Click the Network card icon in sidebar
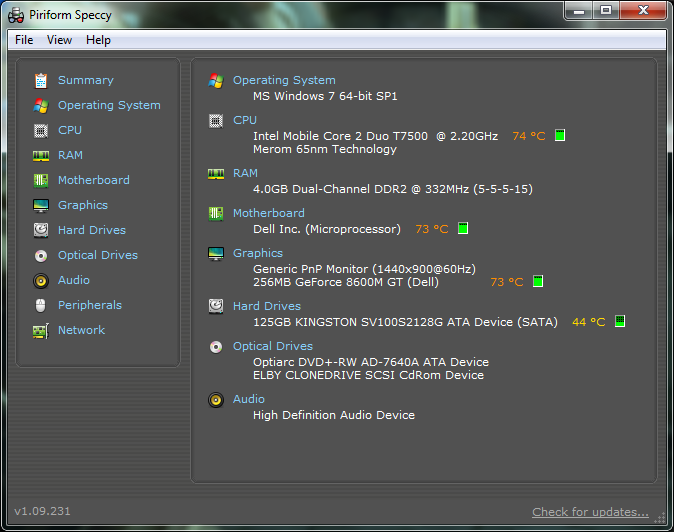This screenshot has width=674, height=532. point(41,331)
